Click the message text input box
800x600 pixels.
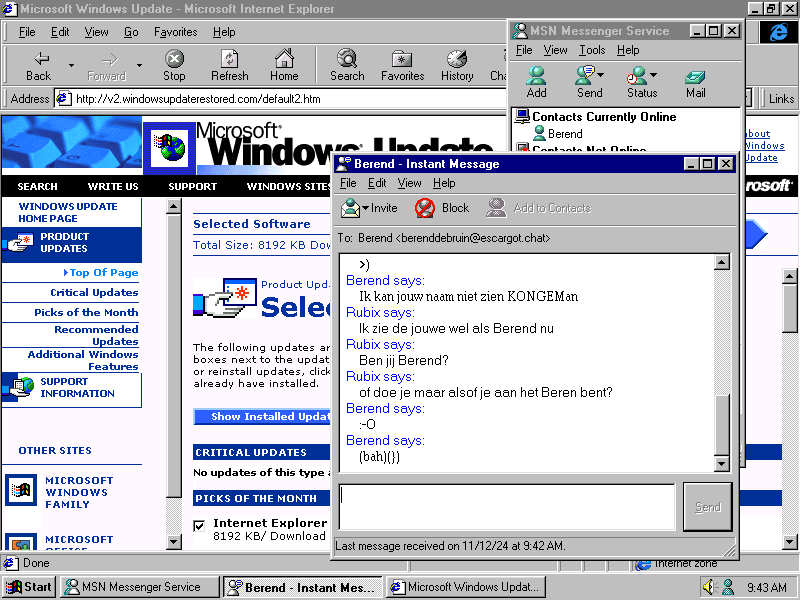tap(507, 506)
